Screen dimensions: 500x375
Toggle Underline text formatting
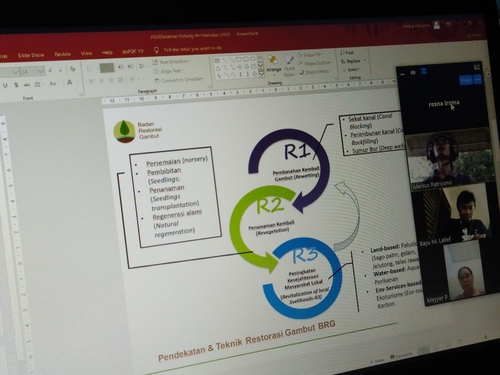tap(5, 86)
